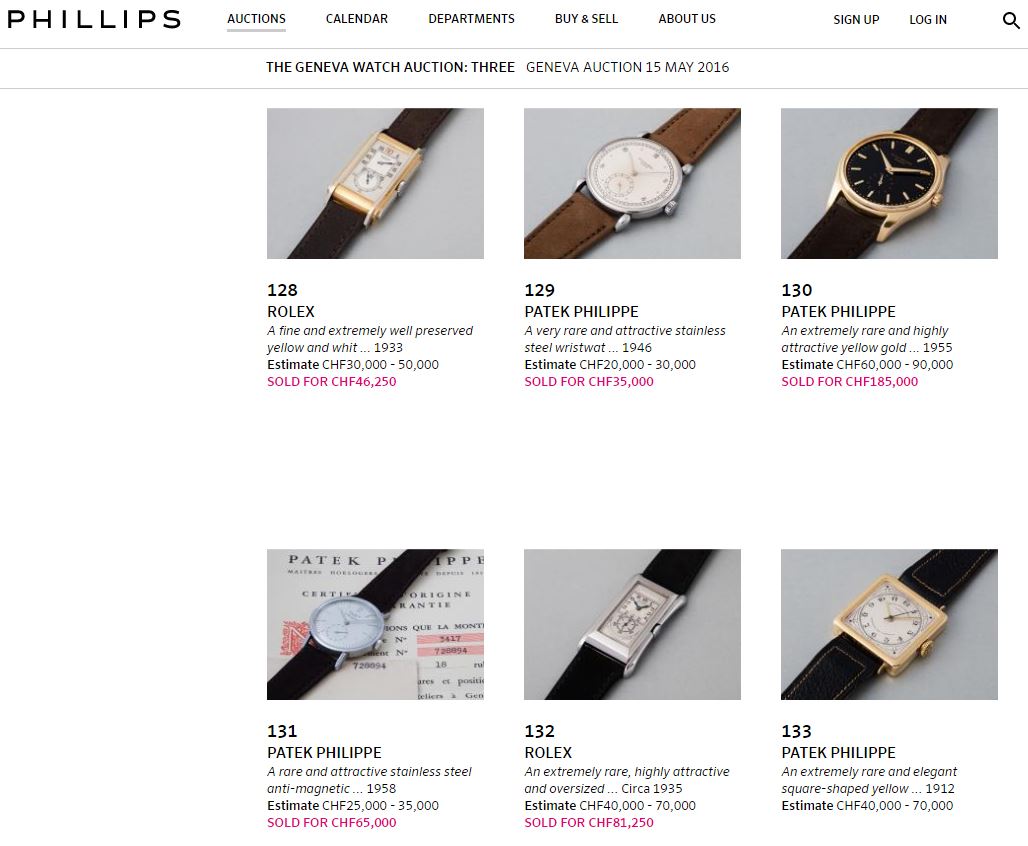Image resolution: width=1028 pixels, height=846 pixels.
Task: Open the Departments menu
Action: point(471,19)
